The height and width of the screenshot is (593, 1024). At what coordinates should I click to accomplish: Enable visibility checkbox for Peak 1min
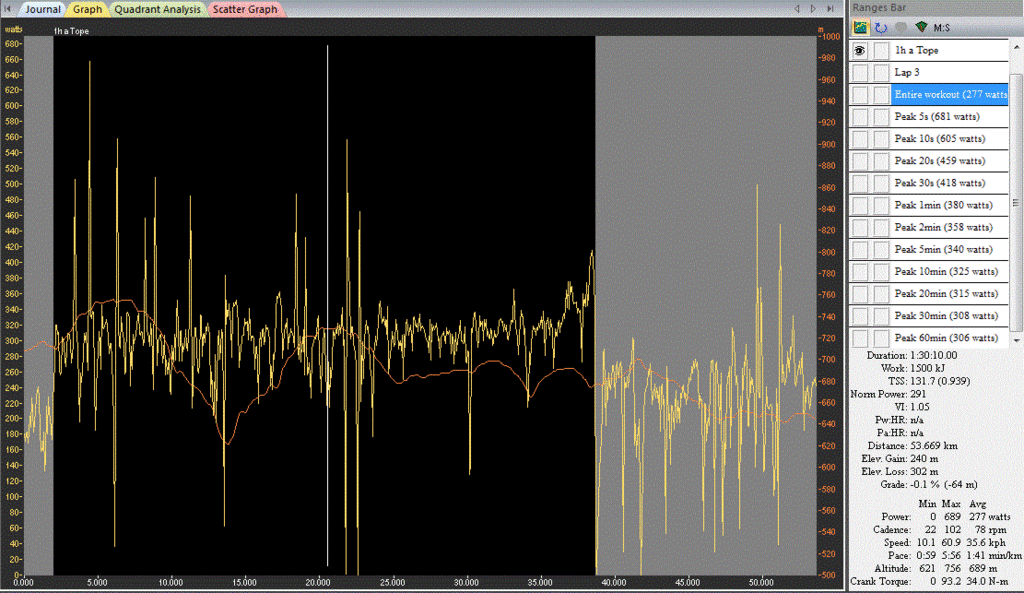click(x=860, y=205)
